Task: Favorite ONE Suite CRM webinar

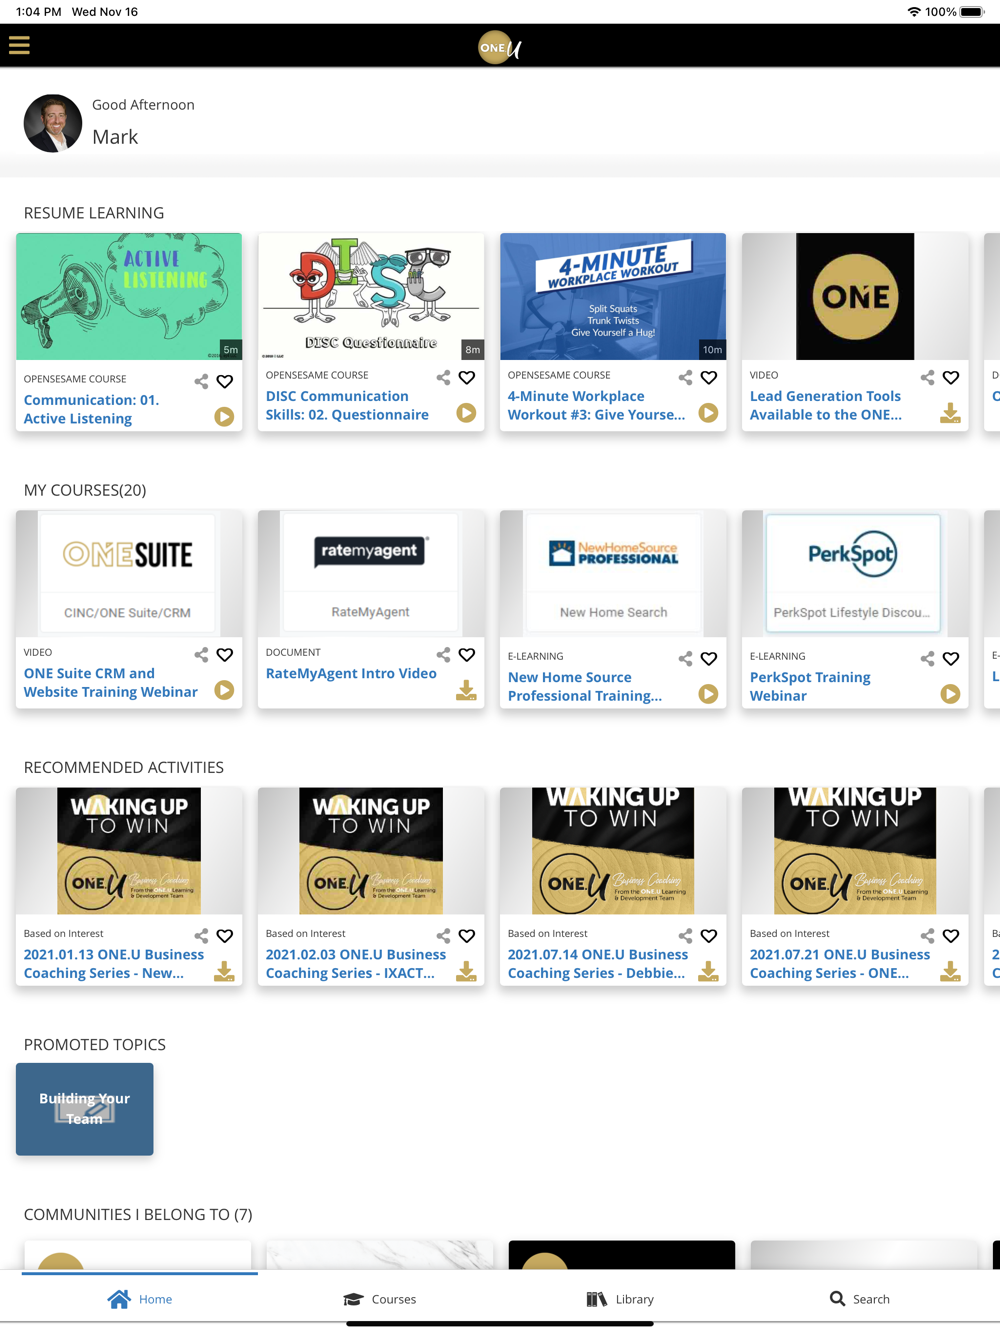Action: coord(225,654)
